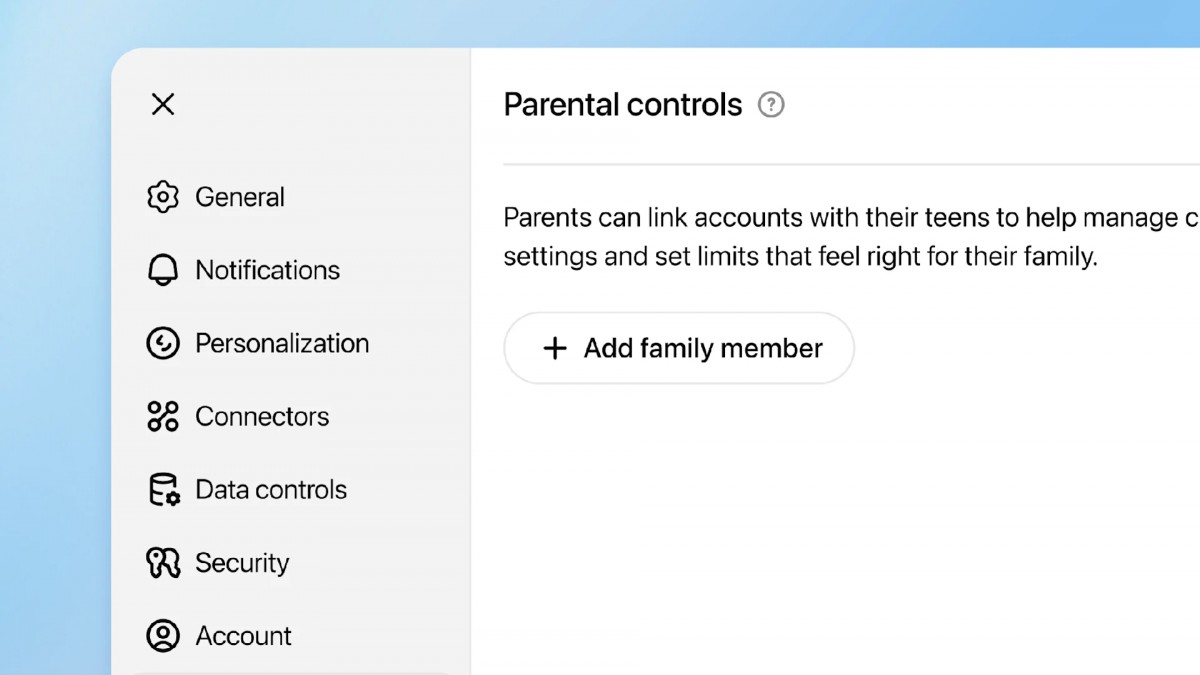Click the Connectors icon in the sidebar
The height and width of the screenshot is (675, 1200).
(x=162, y=416)
